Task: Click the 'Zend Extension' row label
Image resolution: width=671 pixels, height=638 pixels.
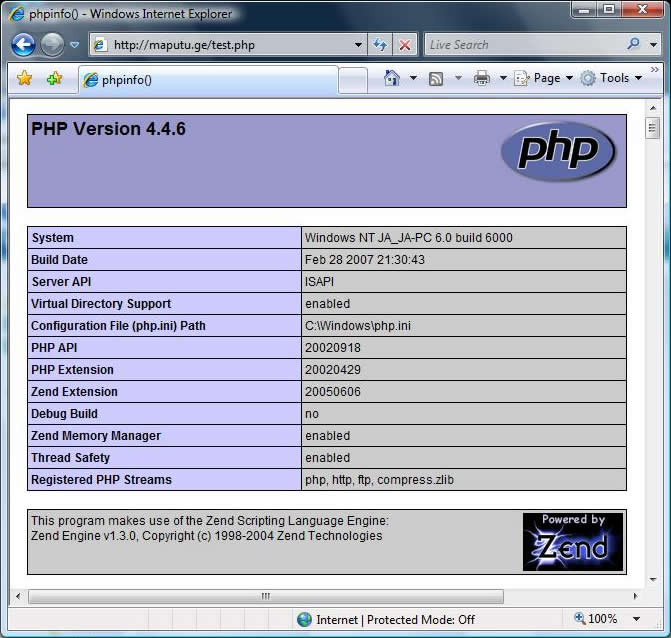Action: coord(74,392)
